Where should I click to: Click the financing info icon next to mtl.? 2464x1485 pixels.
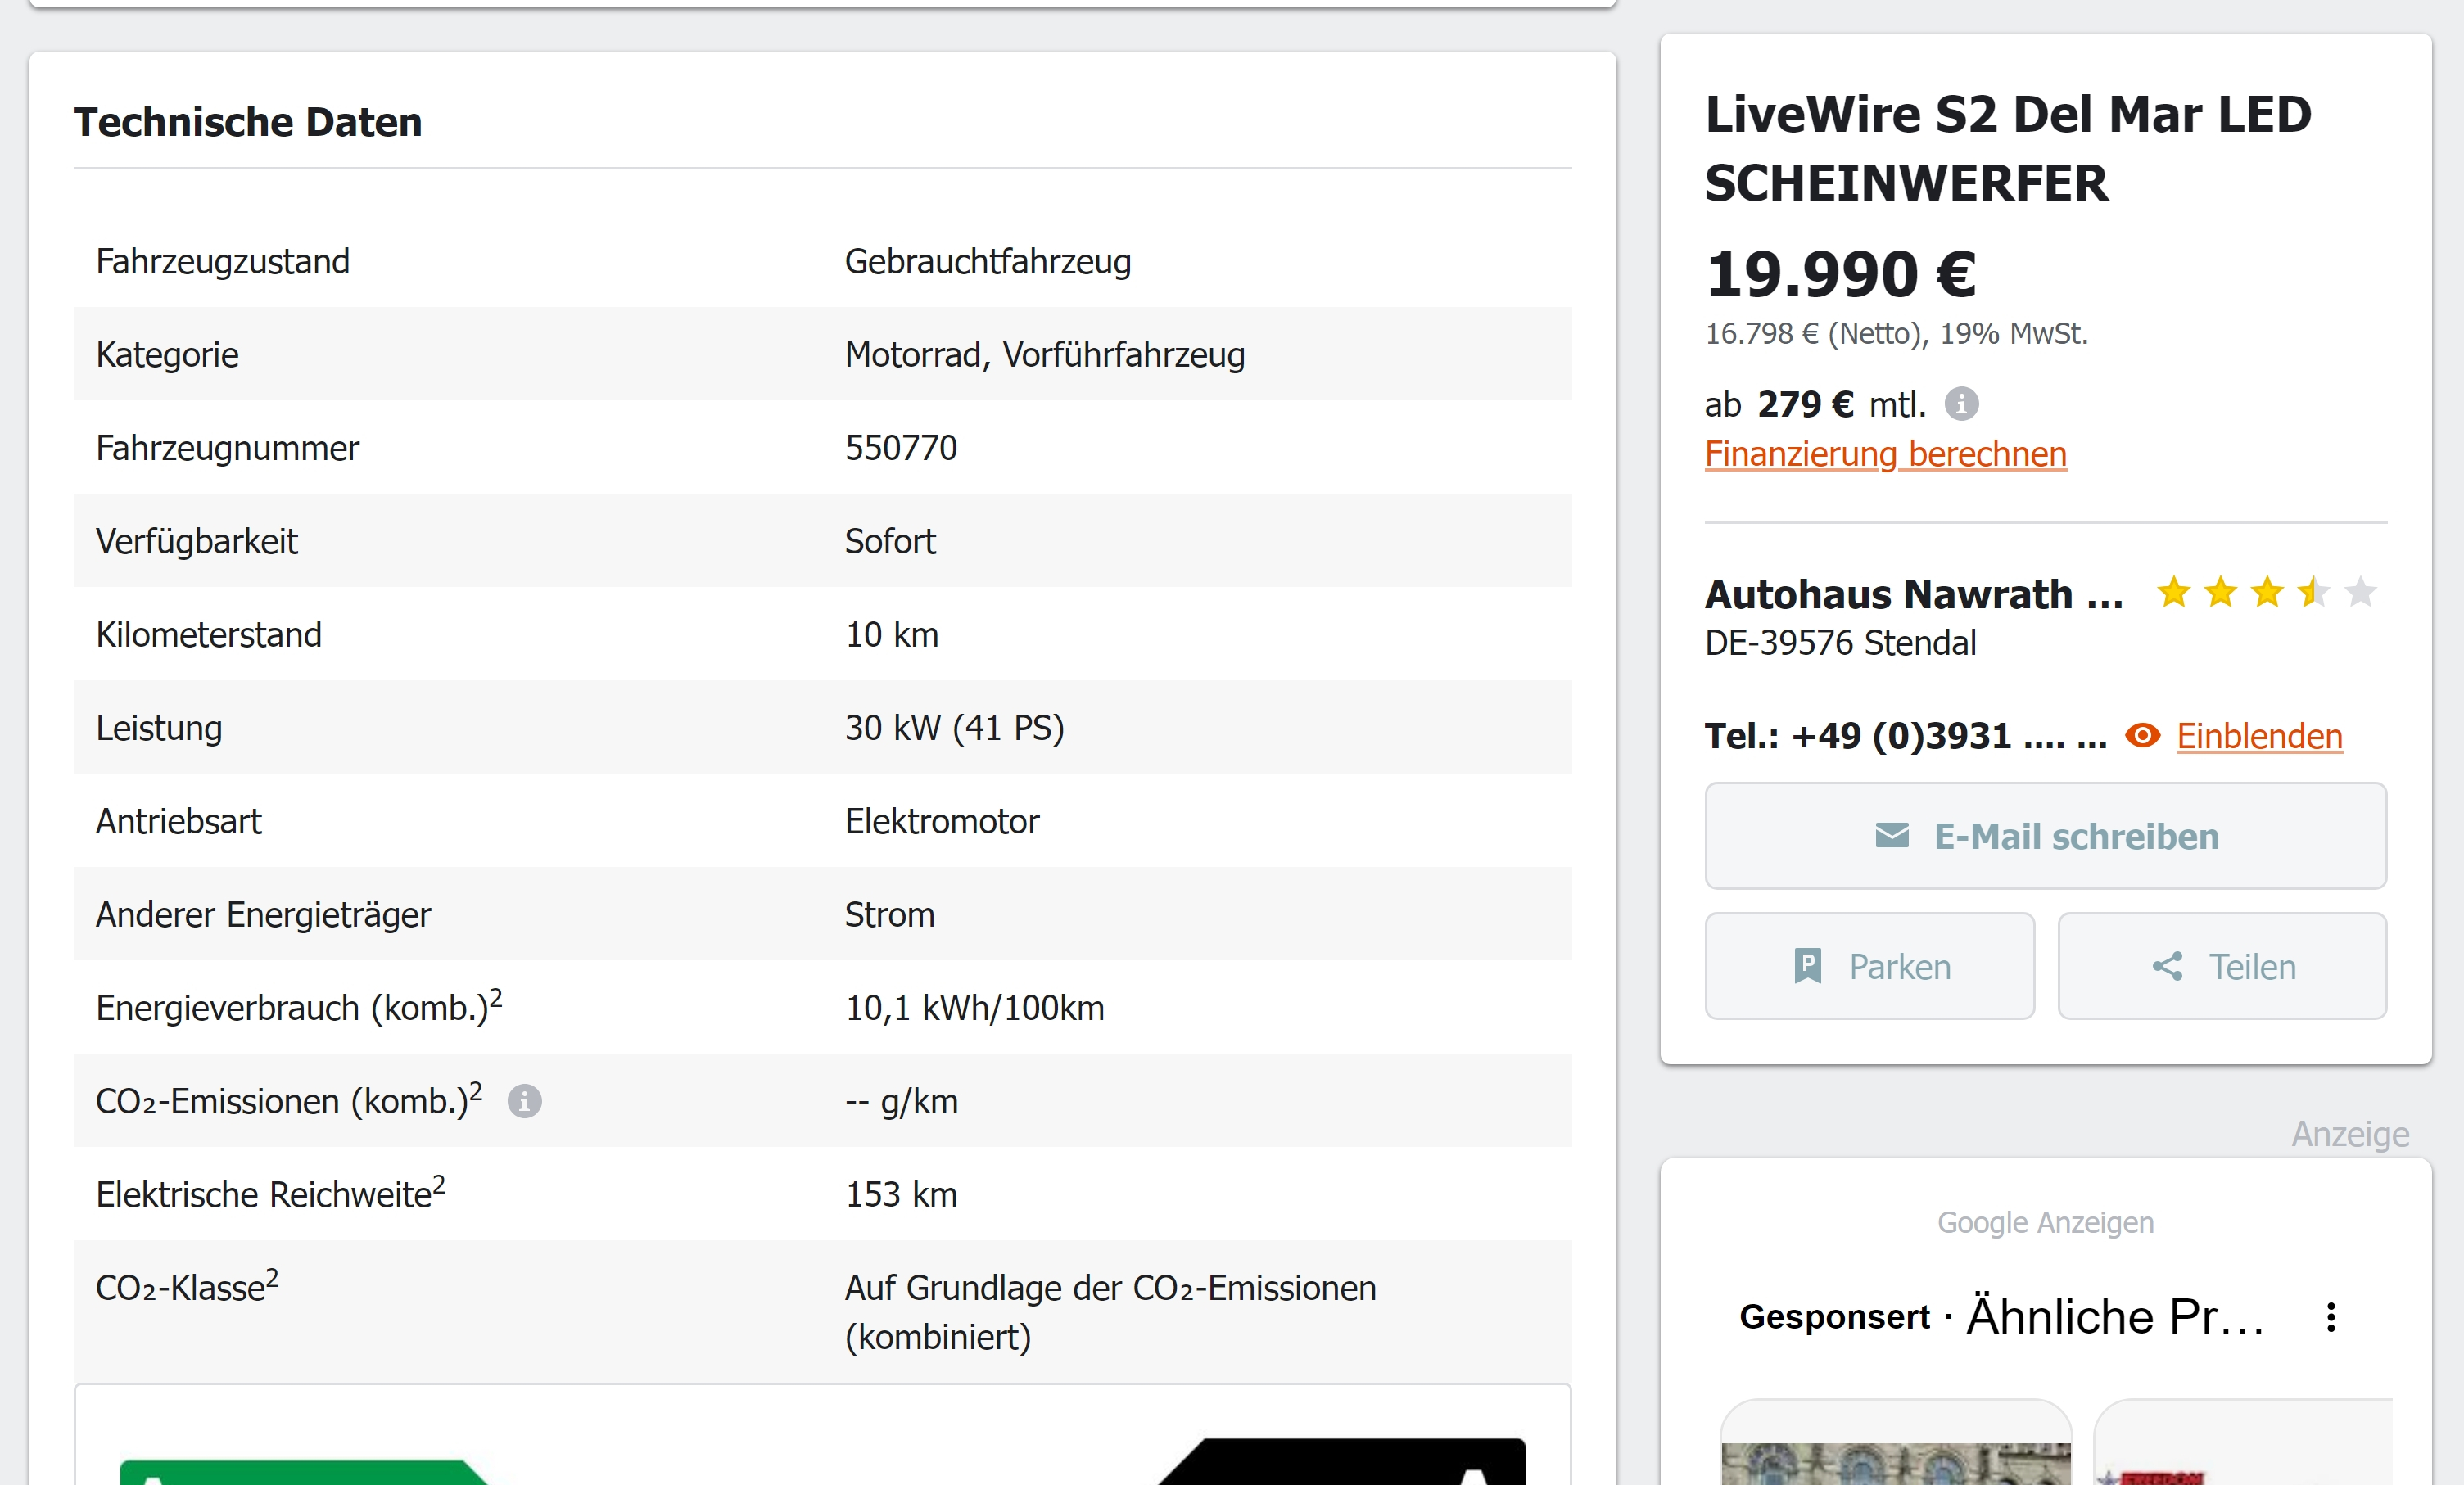1960,404
